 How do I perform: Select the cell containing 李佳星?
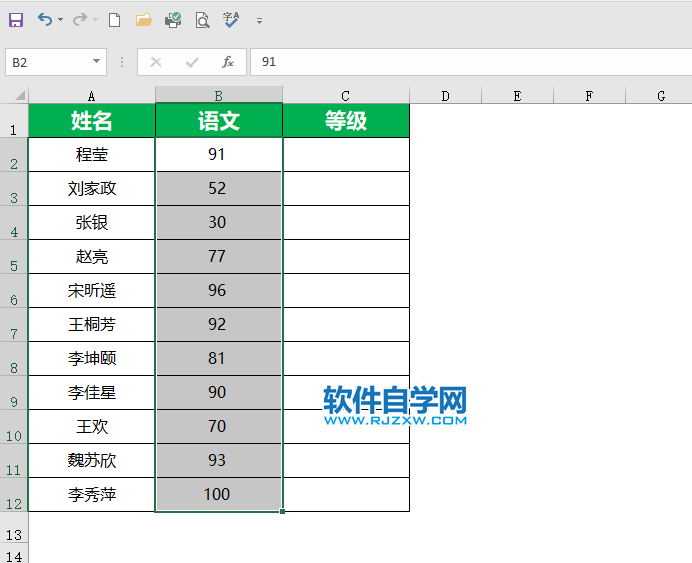pos(92,392)
